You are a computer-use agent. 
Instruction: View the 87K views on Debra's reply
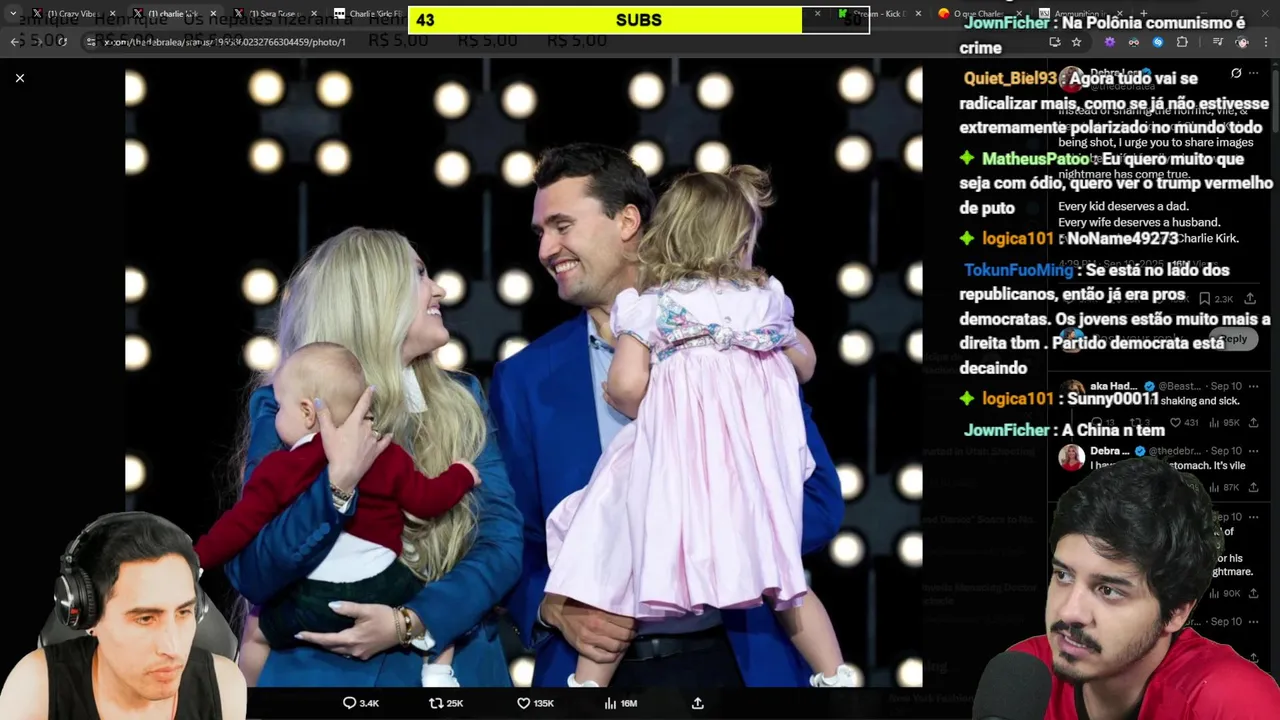click(x=1223, y=488)
